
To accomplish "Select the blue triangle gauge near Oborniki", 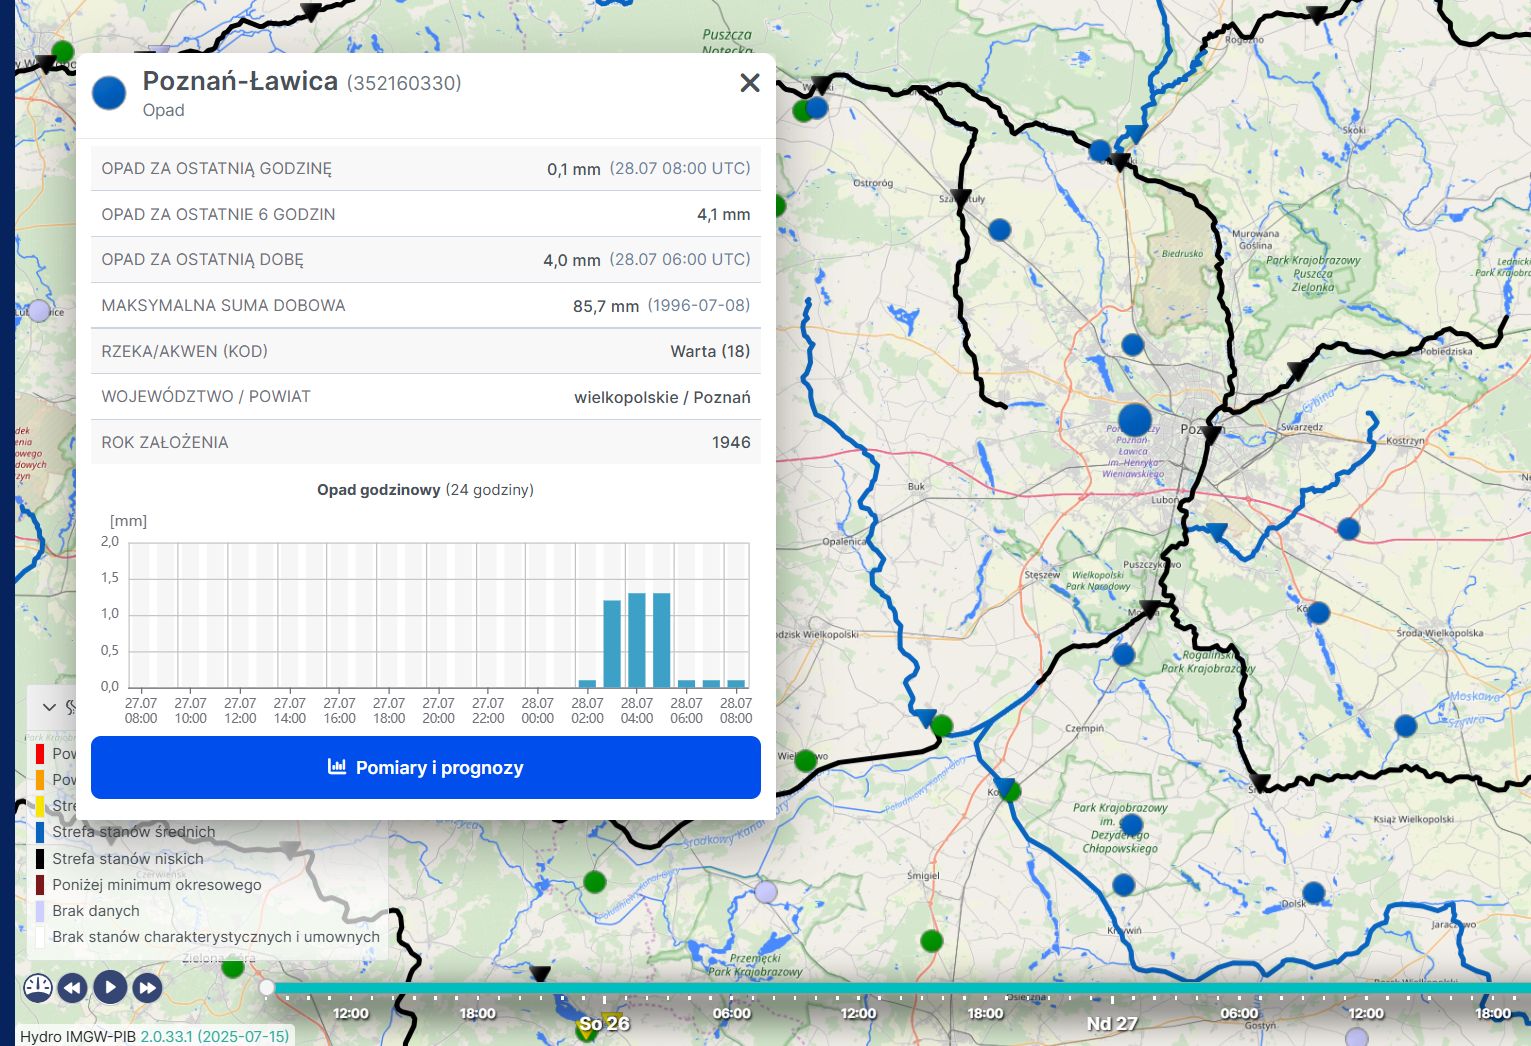I will pyautogui.click(x=1135, y=133).
